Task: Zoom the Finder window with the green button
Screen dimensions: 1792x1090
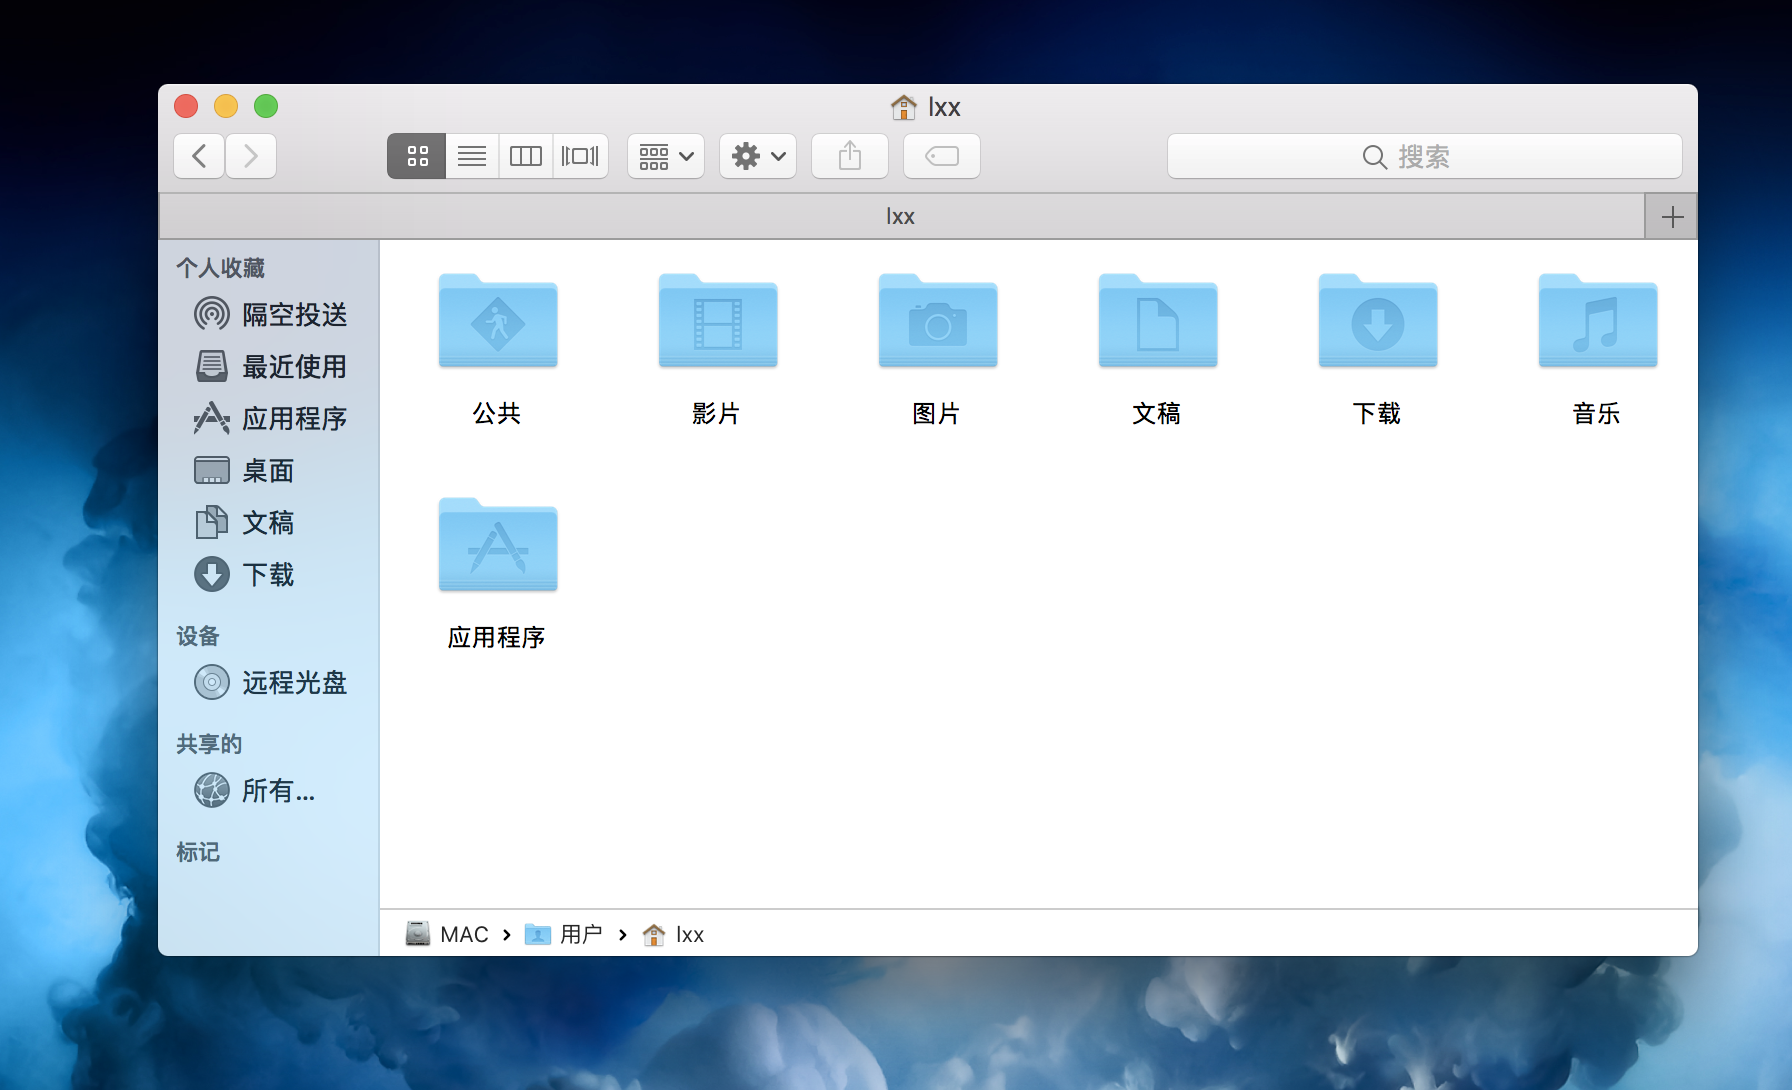Action: (x=266, y=106)
